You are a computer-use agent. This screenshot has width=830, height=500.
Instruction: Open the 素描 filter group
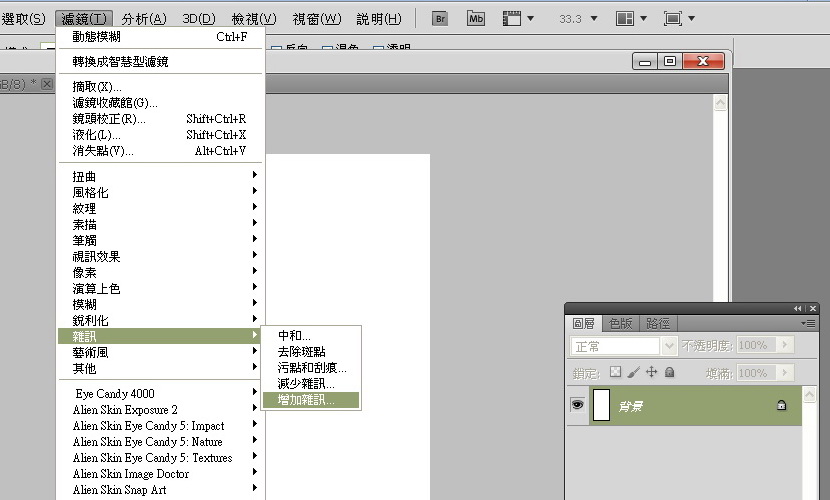tap(159, 224)
